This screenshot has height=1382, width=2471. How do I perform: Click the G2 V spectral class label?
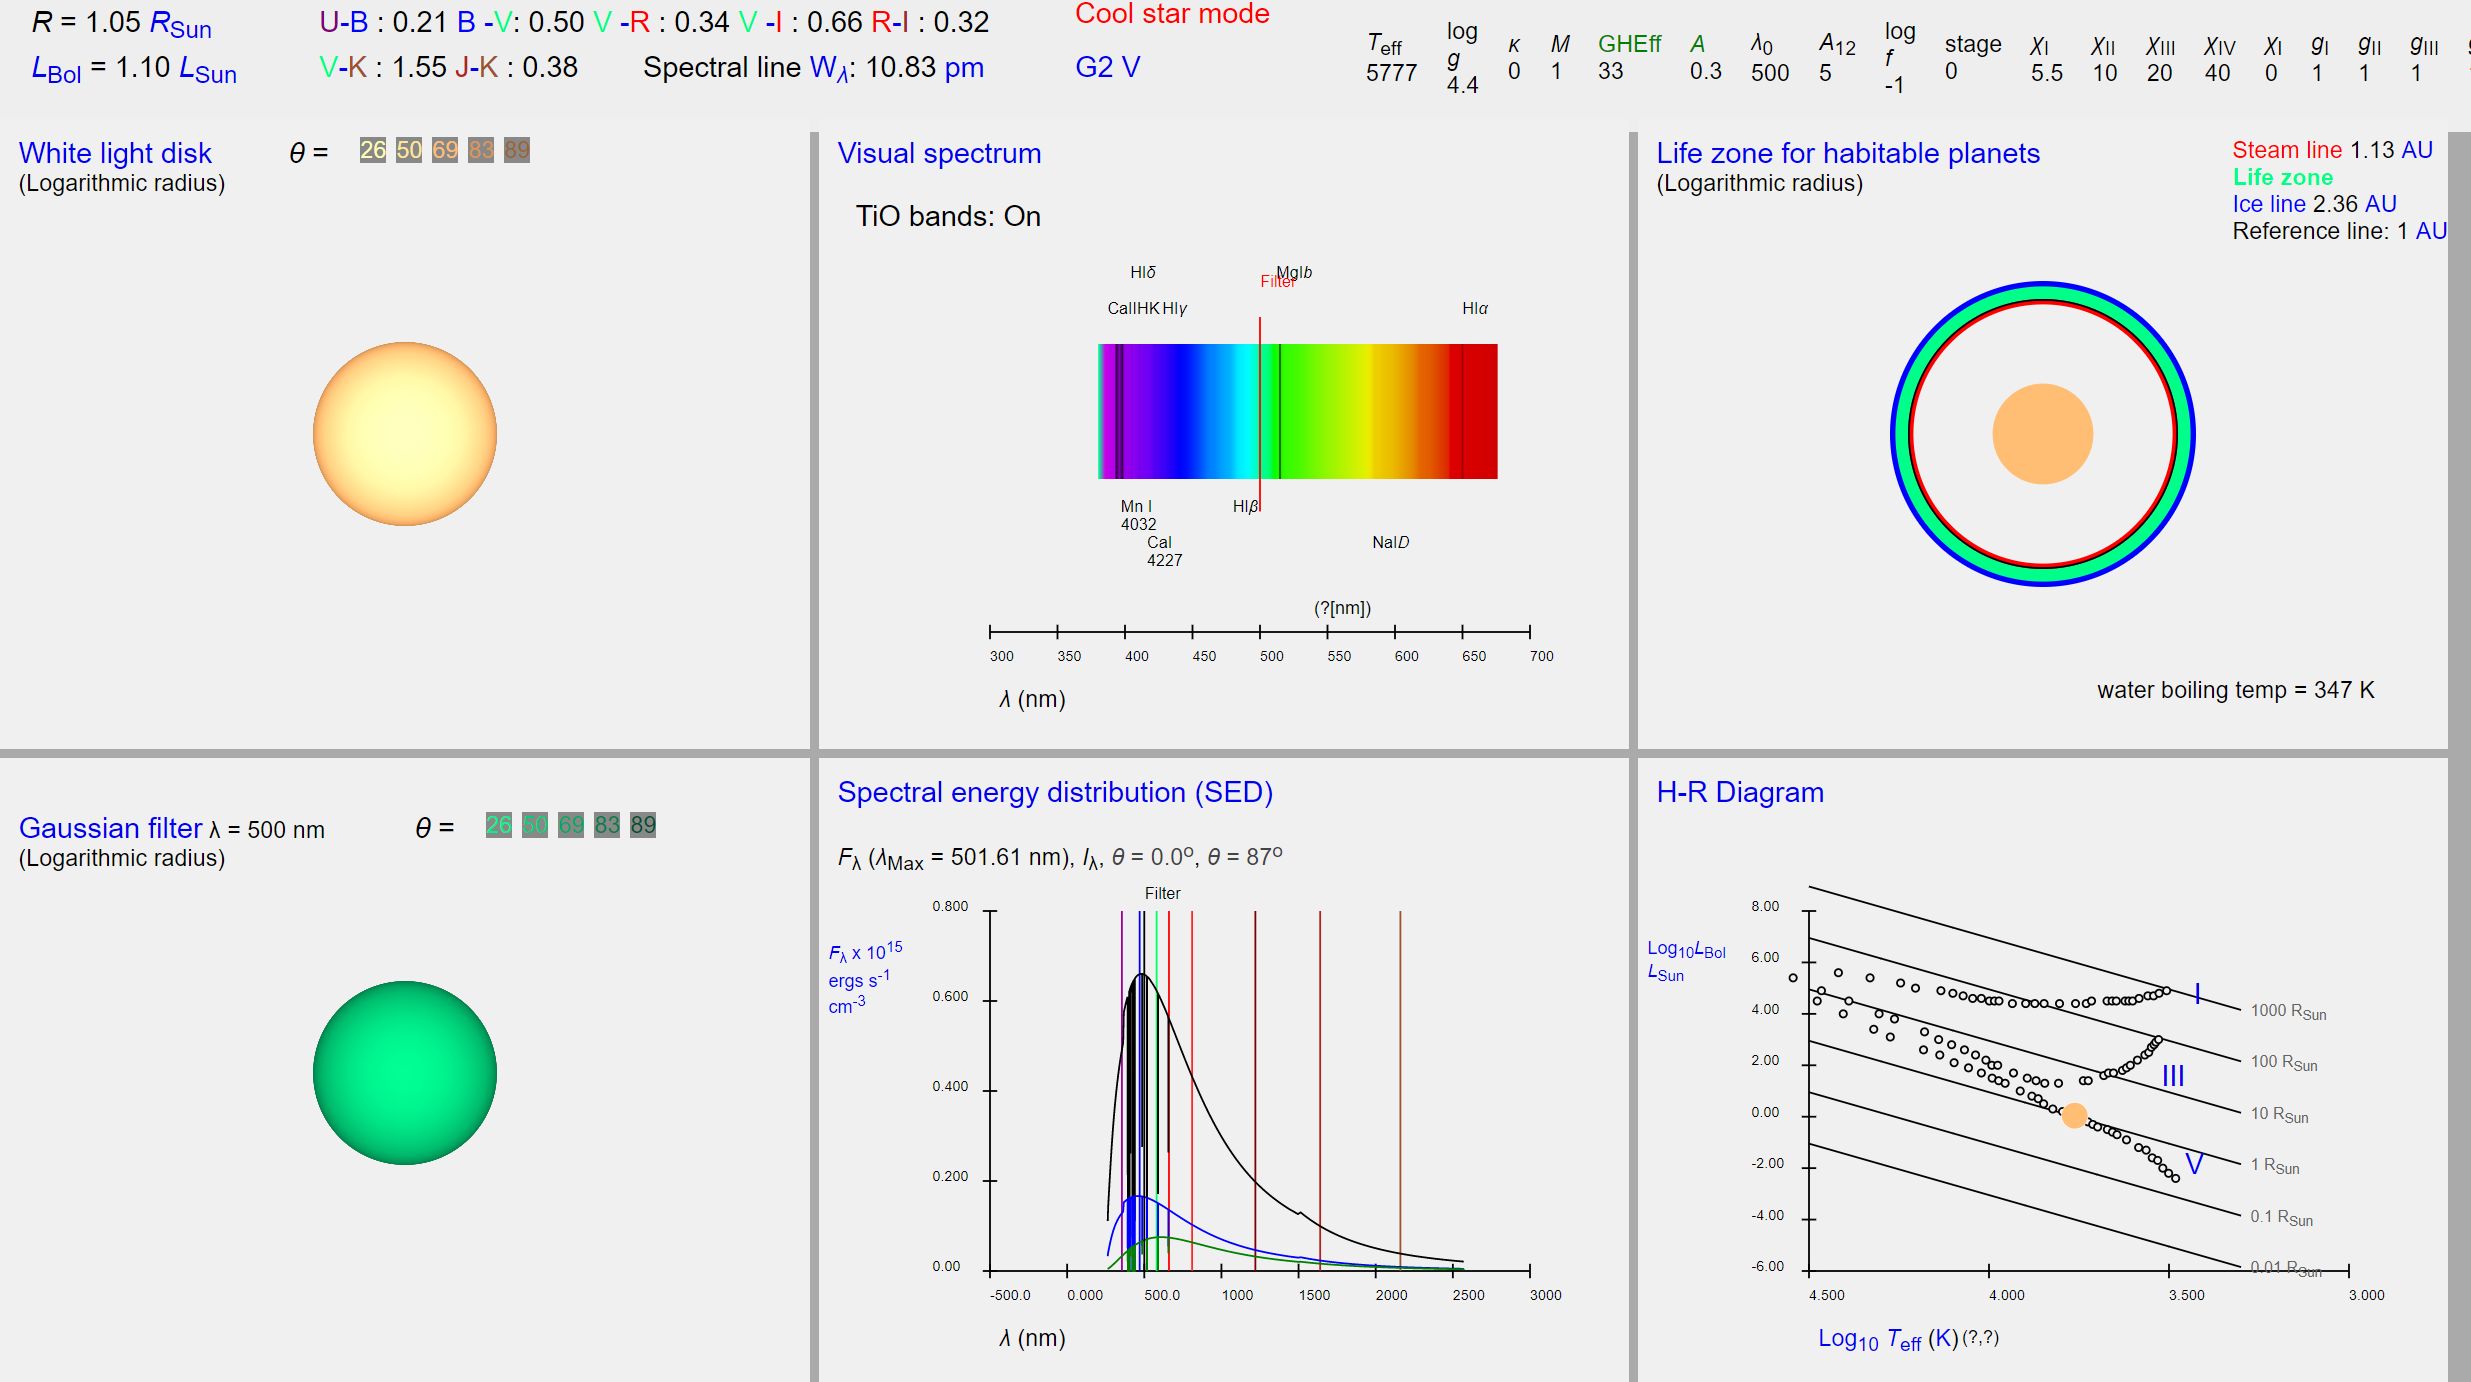pyautogui.click(x=1107, y=67)
